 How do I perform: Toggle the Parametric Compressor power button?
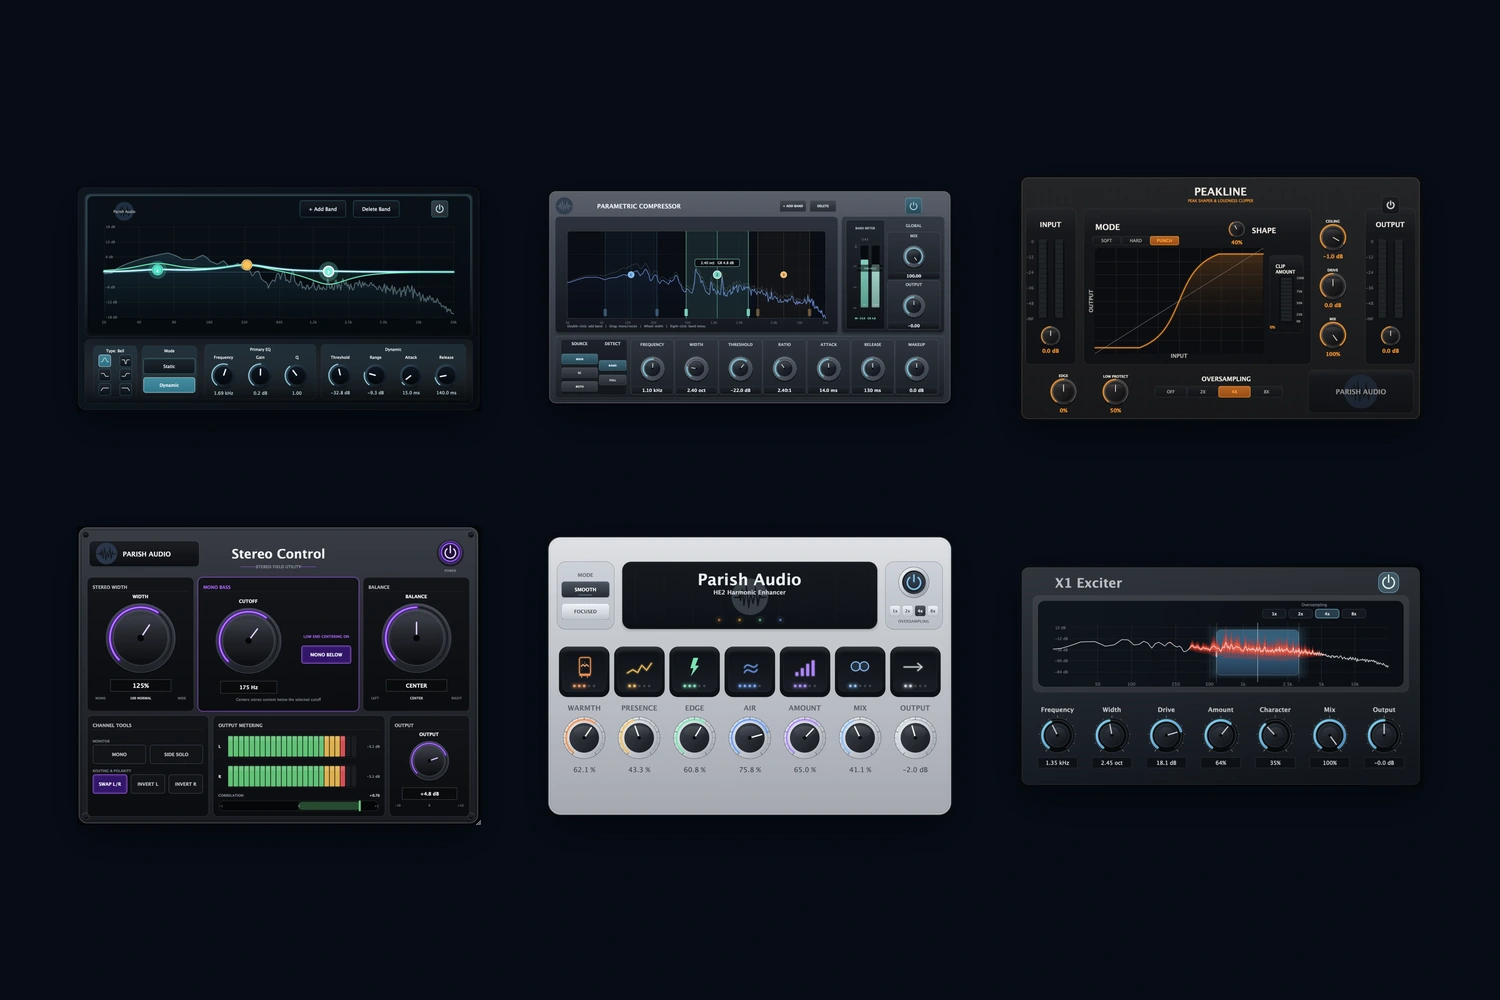coord(913,206)
